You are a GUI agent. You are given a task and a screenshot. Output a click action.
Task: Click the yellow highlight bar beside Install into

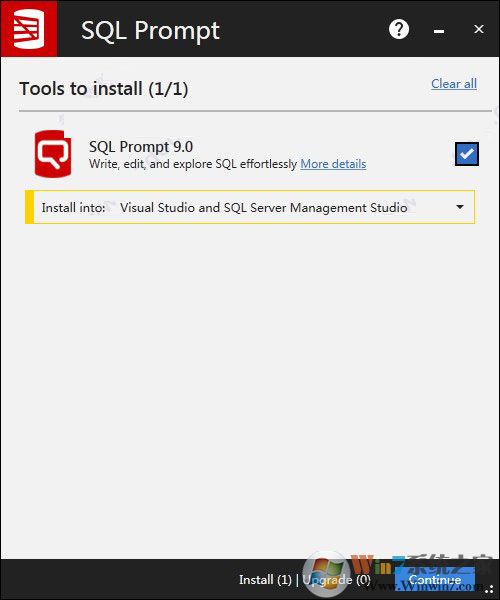coord(29,207)
